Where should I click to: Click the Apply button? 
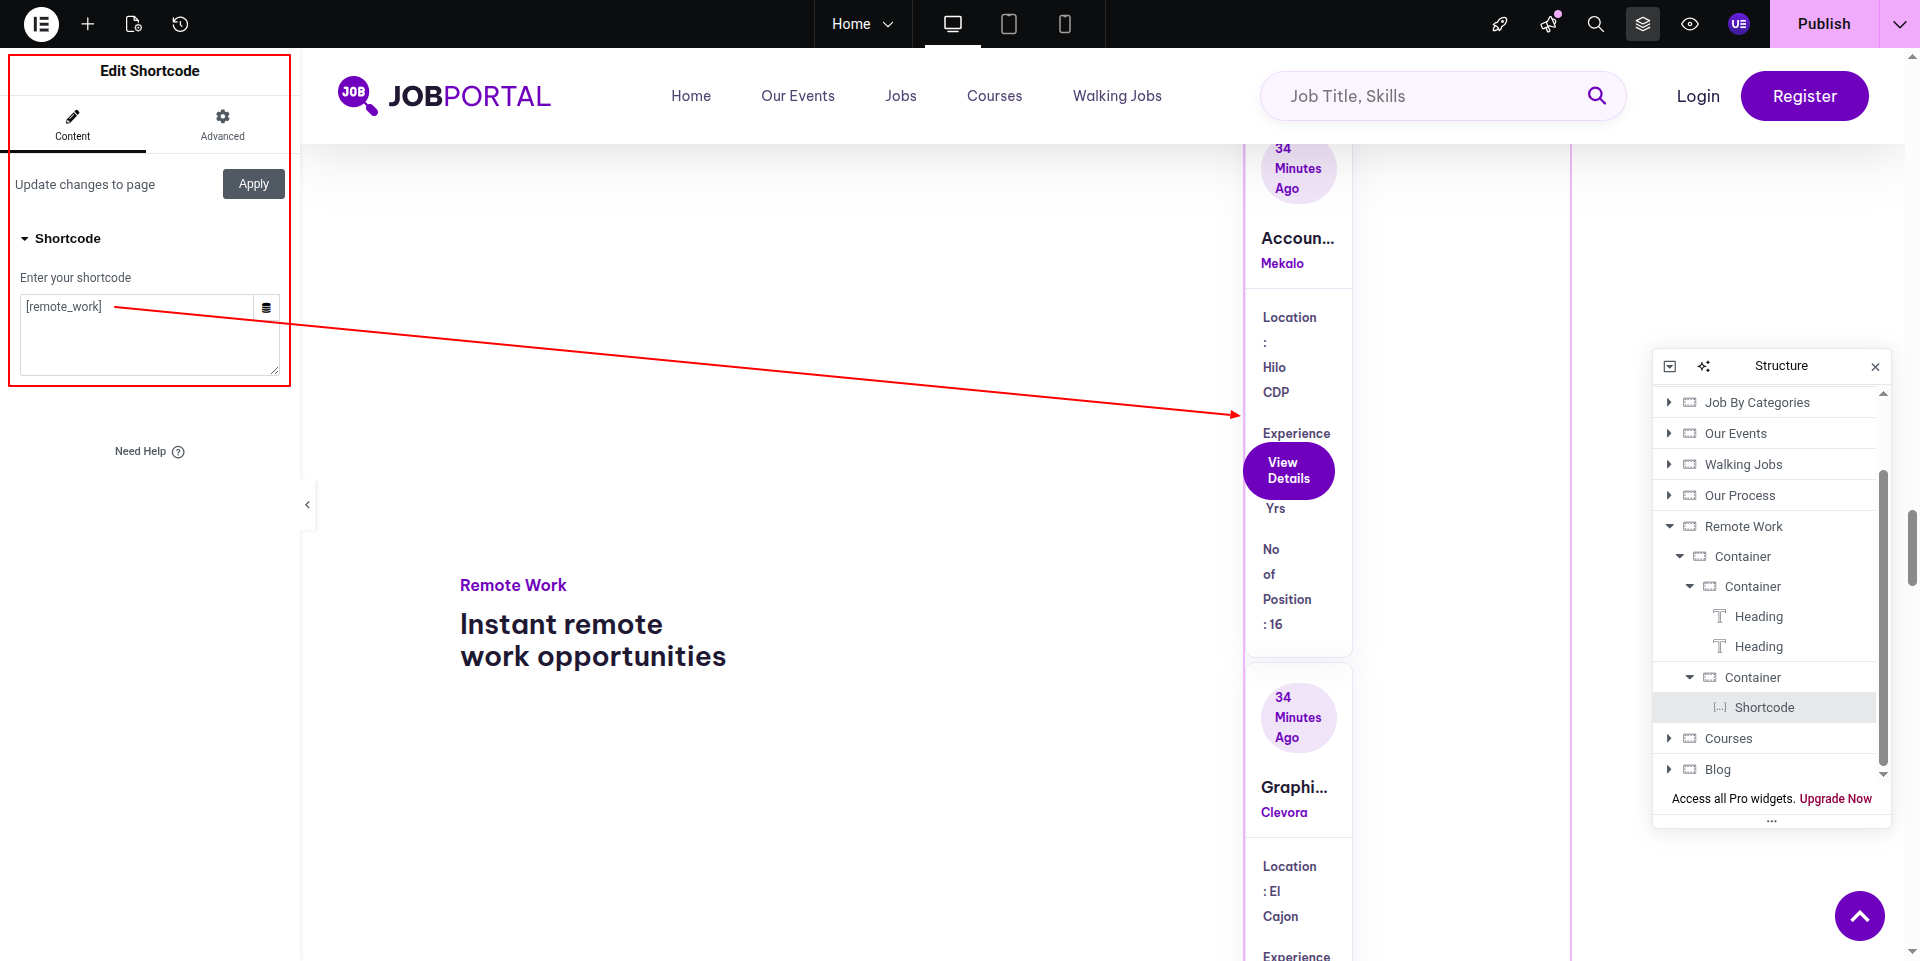coord(254,184)
